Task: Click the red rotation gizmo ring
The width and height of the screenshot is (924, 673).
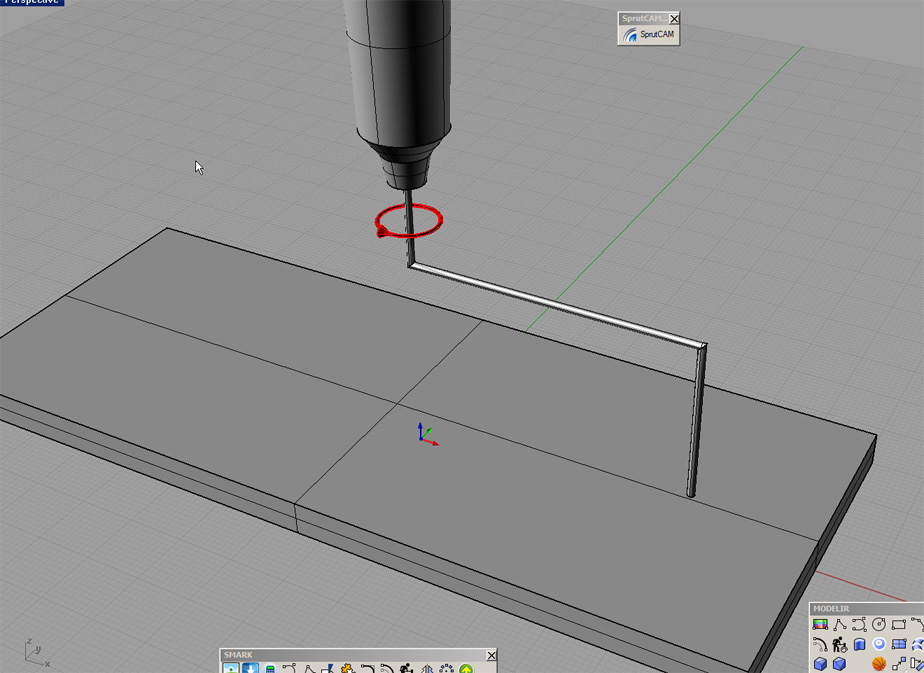Action: (436, 222)
